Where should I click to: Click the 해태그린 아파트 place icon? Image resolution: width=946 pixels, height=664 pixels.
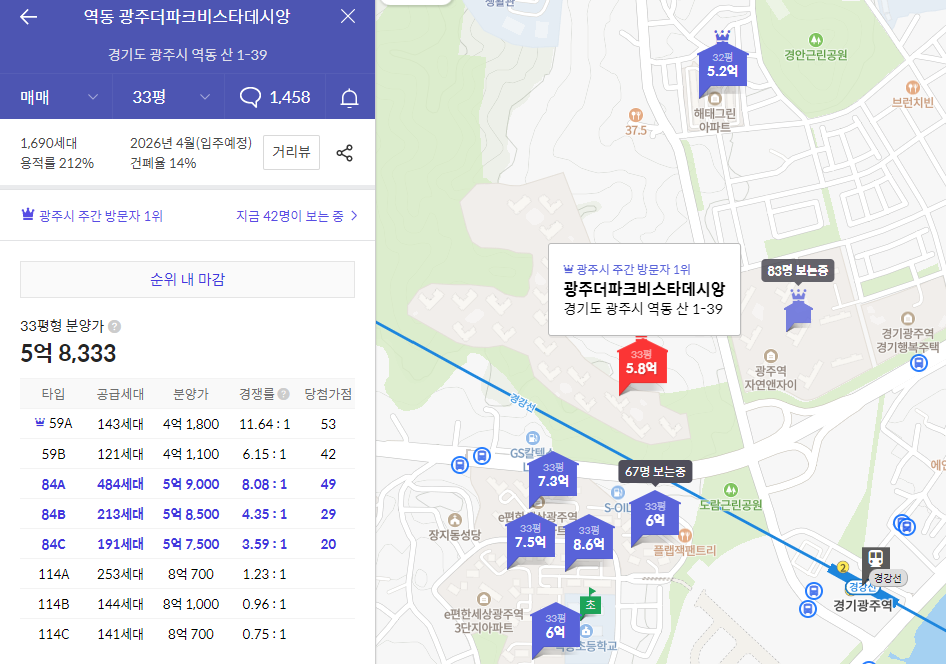point(715,98)
